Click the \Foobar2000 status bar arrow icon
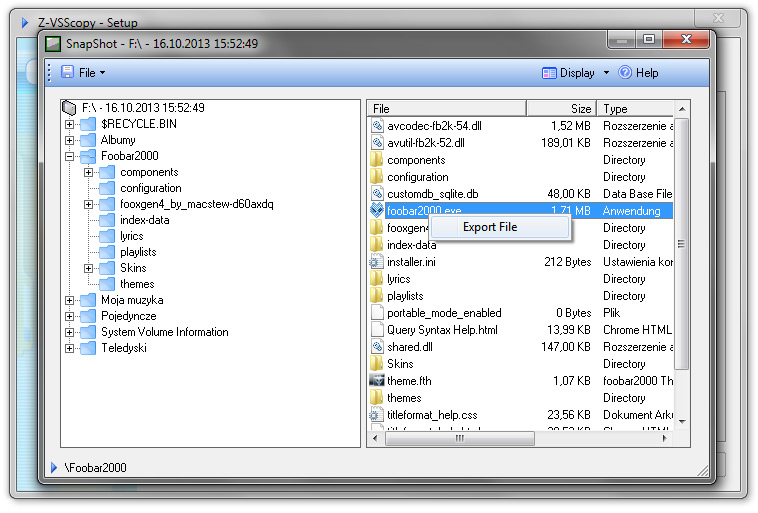 pyautogui.click(x=54, y=468)
